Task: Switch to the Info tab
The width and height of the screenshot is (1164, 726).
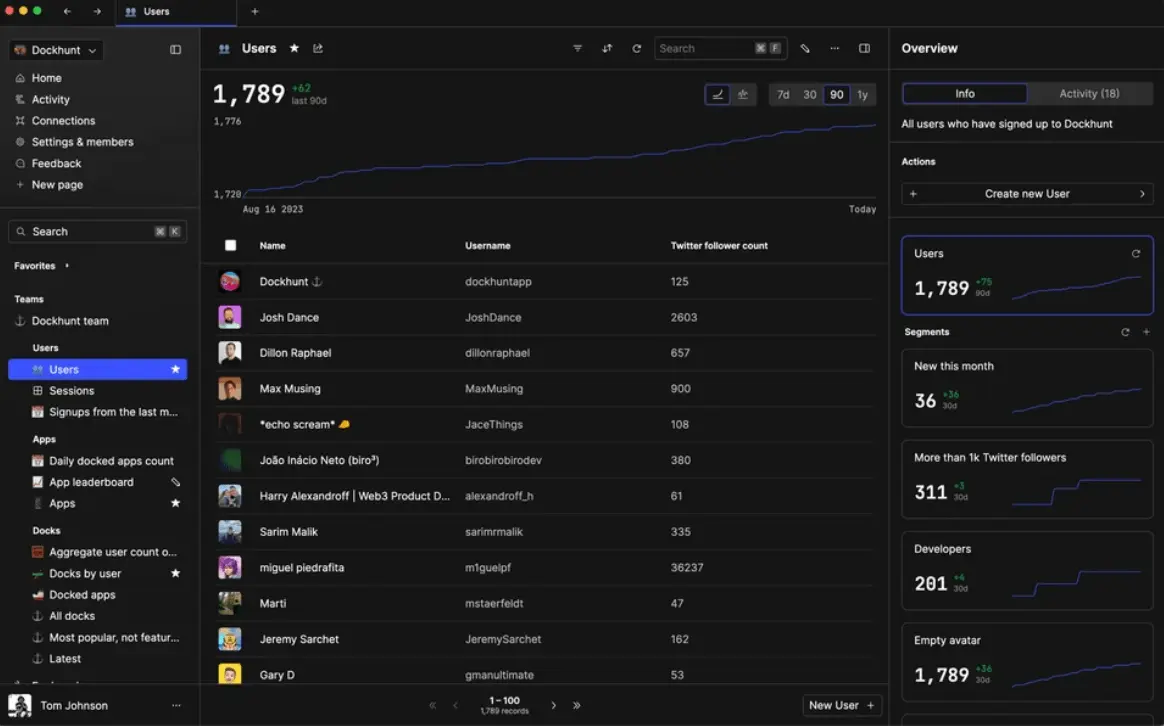Action: pyautogui.click(x=965, y=94)
